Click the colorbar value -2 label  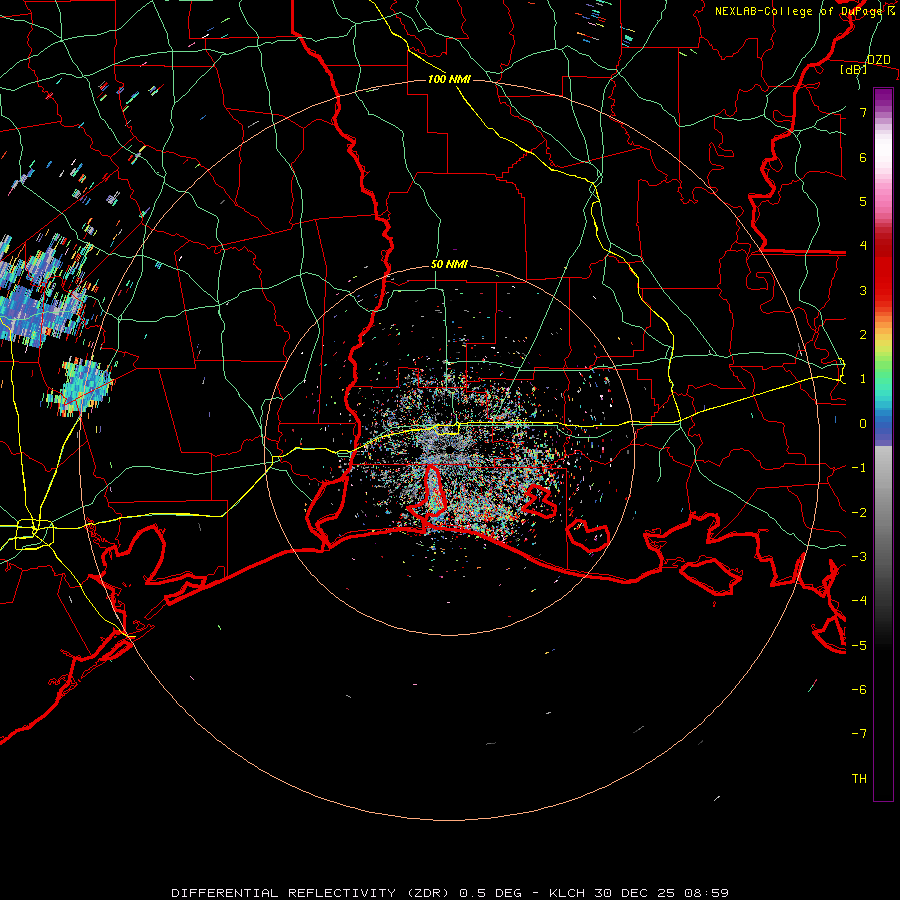(x=859, y=513)
